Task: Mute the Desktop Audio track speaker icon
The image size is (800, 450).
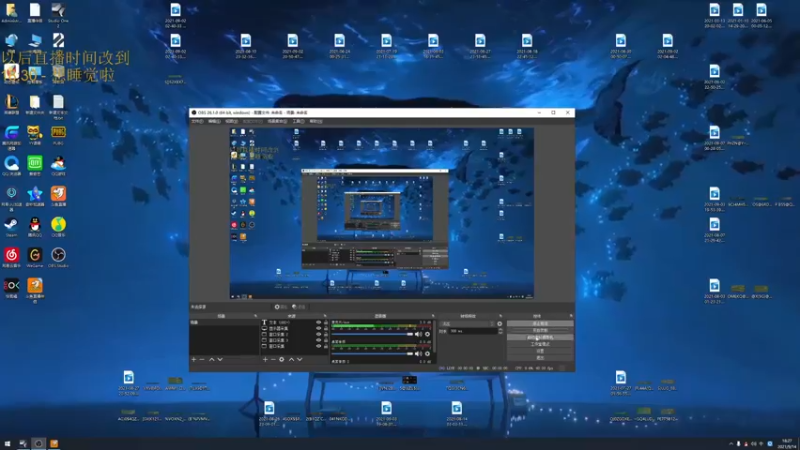Action: [418, 354]
